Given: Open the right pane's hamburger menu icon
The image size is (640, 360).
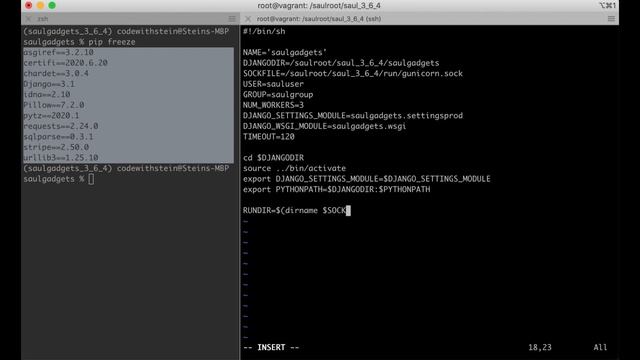Looking at the screenshot, I should click(611, 19).
